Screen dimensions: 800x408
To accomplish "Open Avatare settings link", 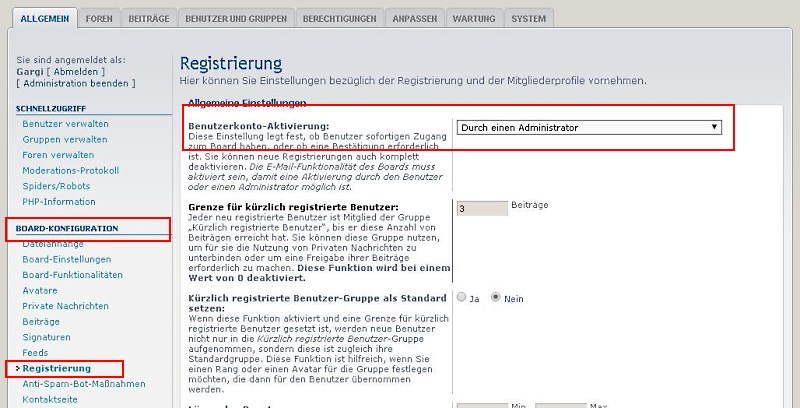I will pos(40,290).
